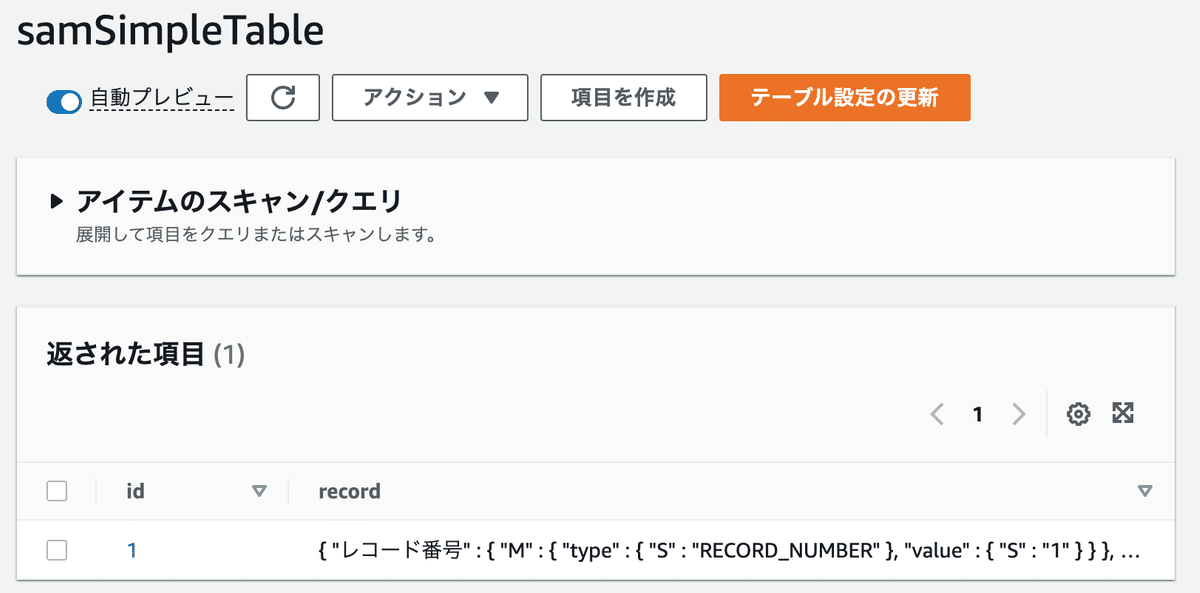Image resolution: width=1200 pixels, height=593 pixels.
Task: Open item details via the id 1 link
Action: (x=135, y=550)
